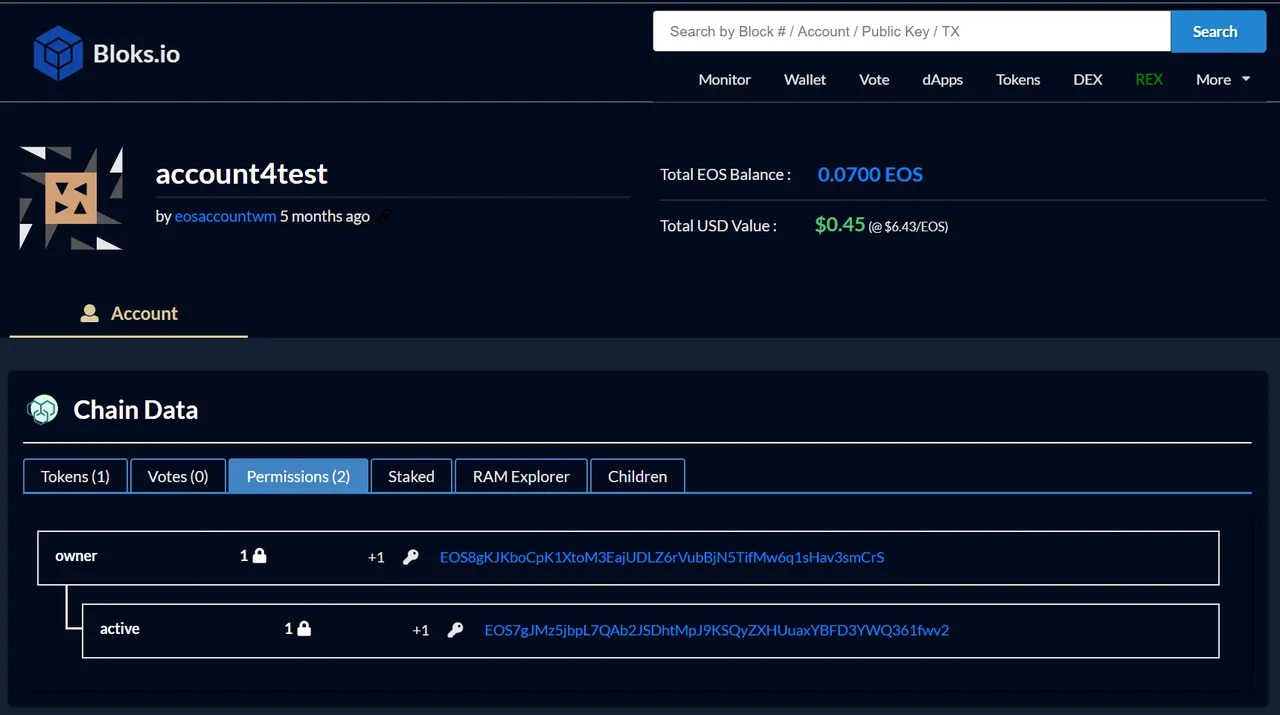Open the Children tab
Image resolution: width=1280 pixels, height=715 pixels.
(637, 476)
